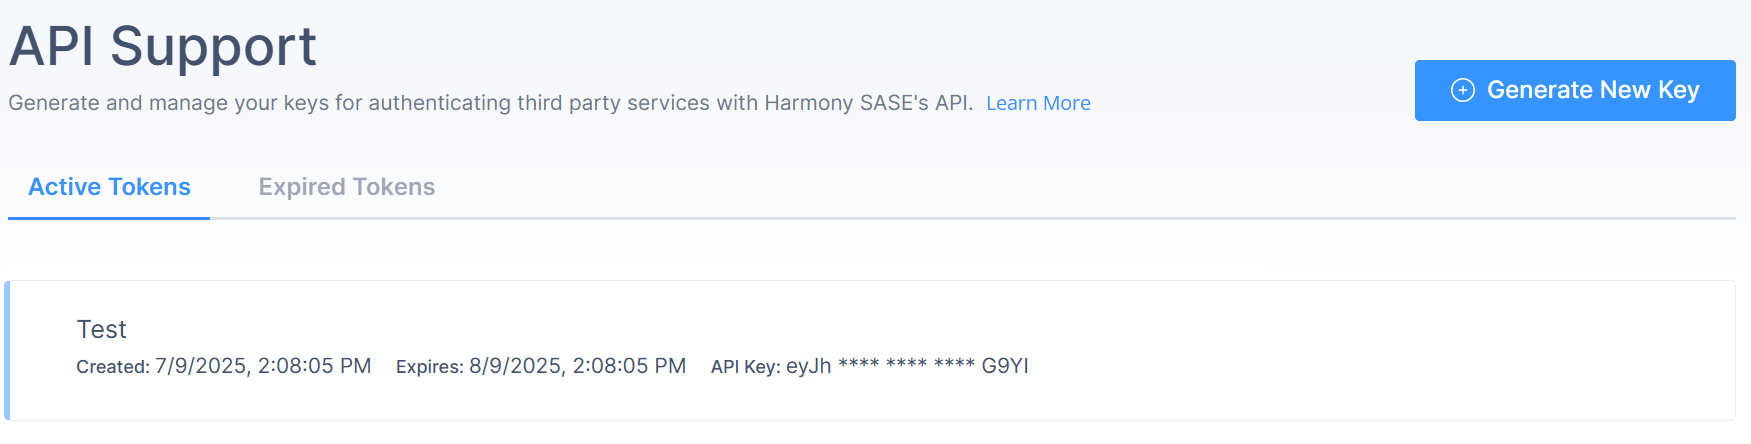Screen dimensions: 1751x444
Task: Click the Generate New Key button label
Action: point(1593,90)
